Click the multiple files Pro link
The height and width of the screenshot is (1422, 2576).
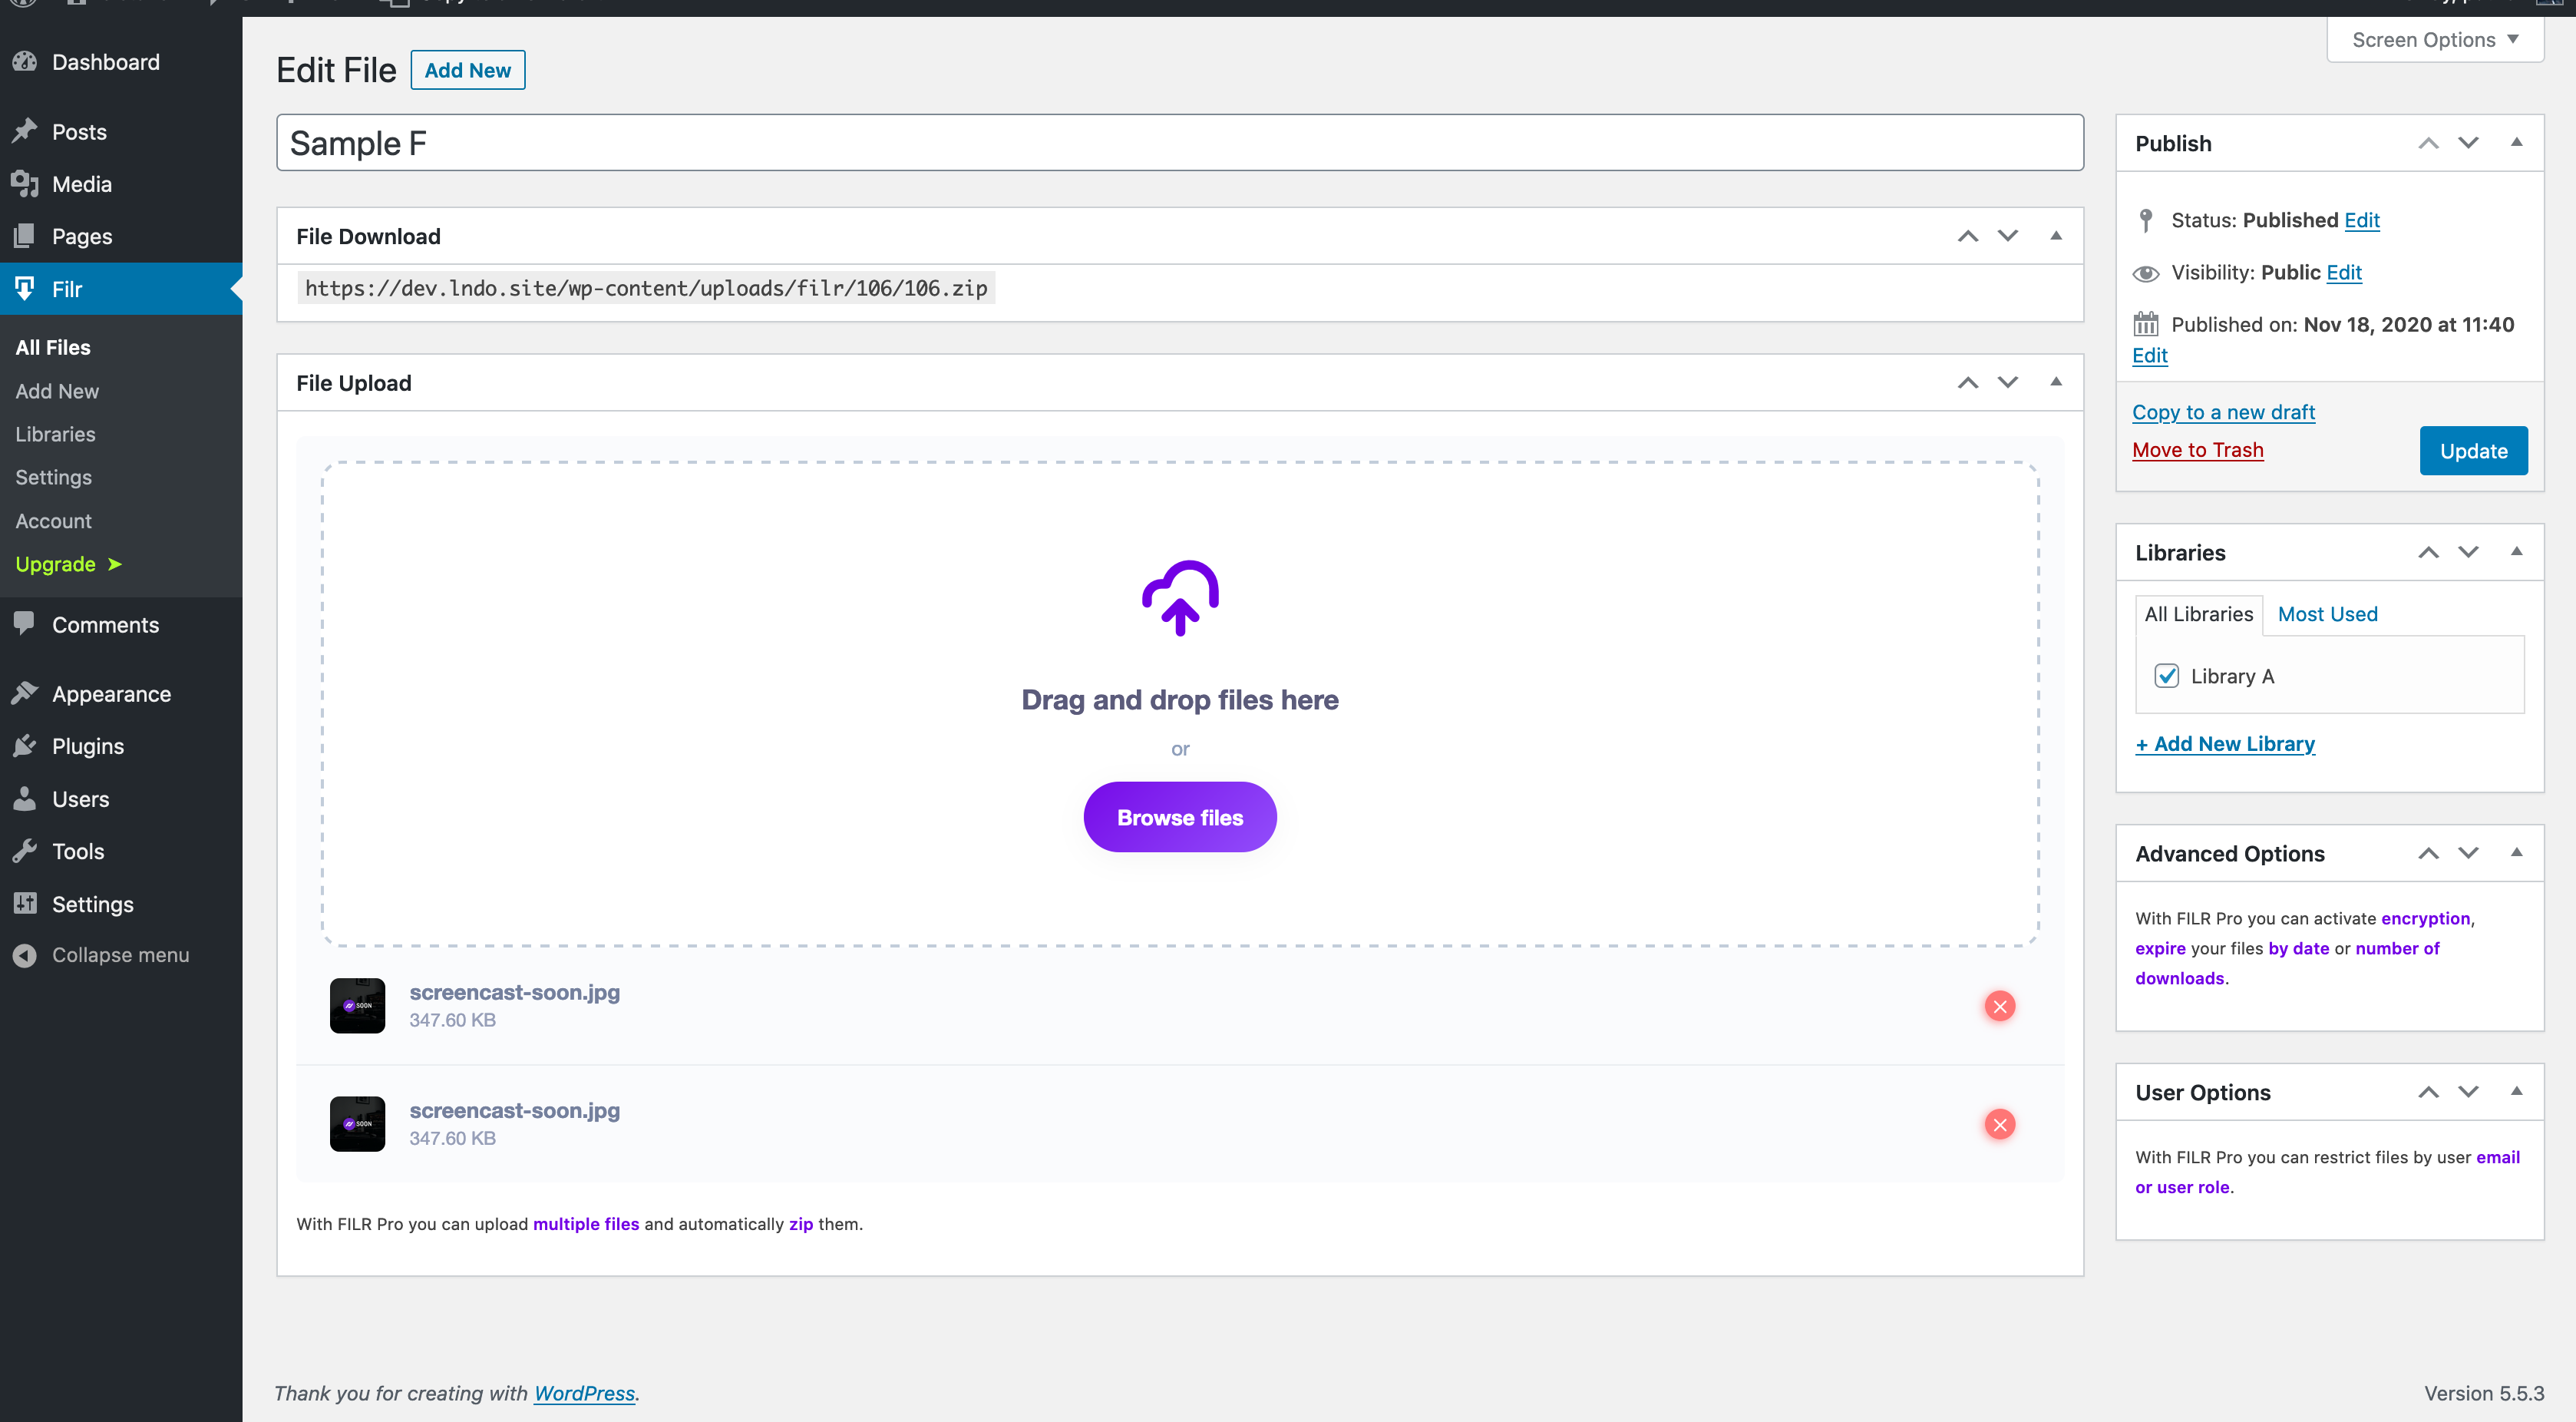586,1224
